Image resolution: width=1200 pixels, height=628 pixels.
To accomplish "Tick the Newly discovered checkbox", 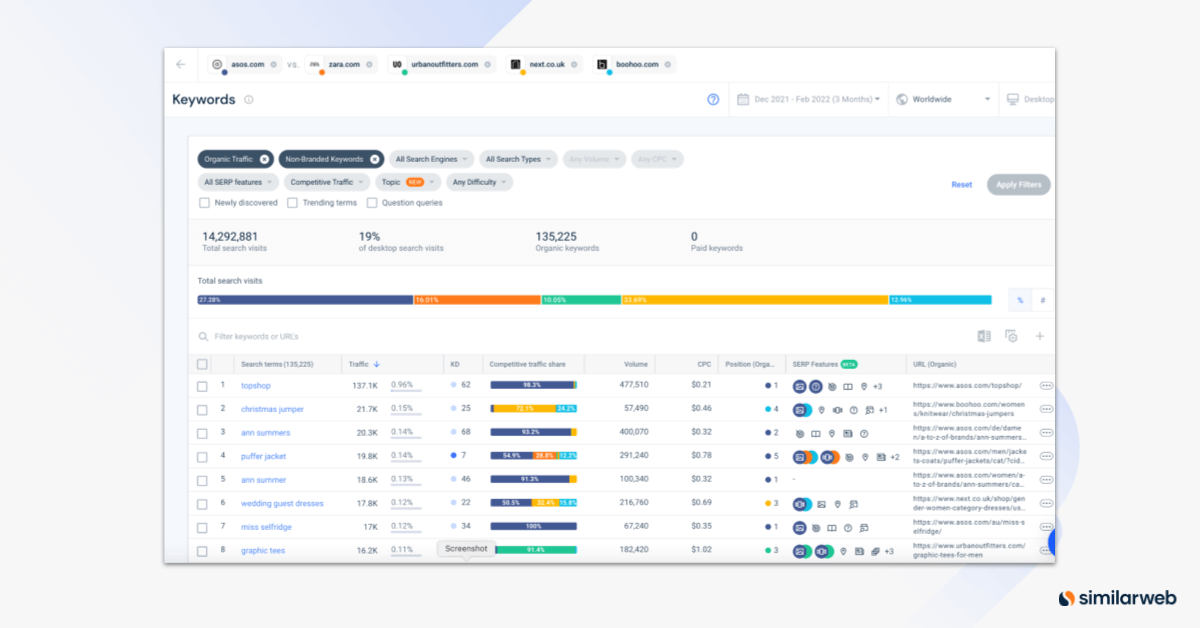I will tap(204, 203).
